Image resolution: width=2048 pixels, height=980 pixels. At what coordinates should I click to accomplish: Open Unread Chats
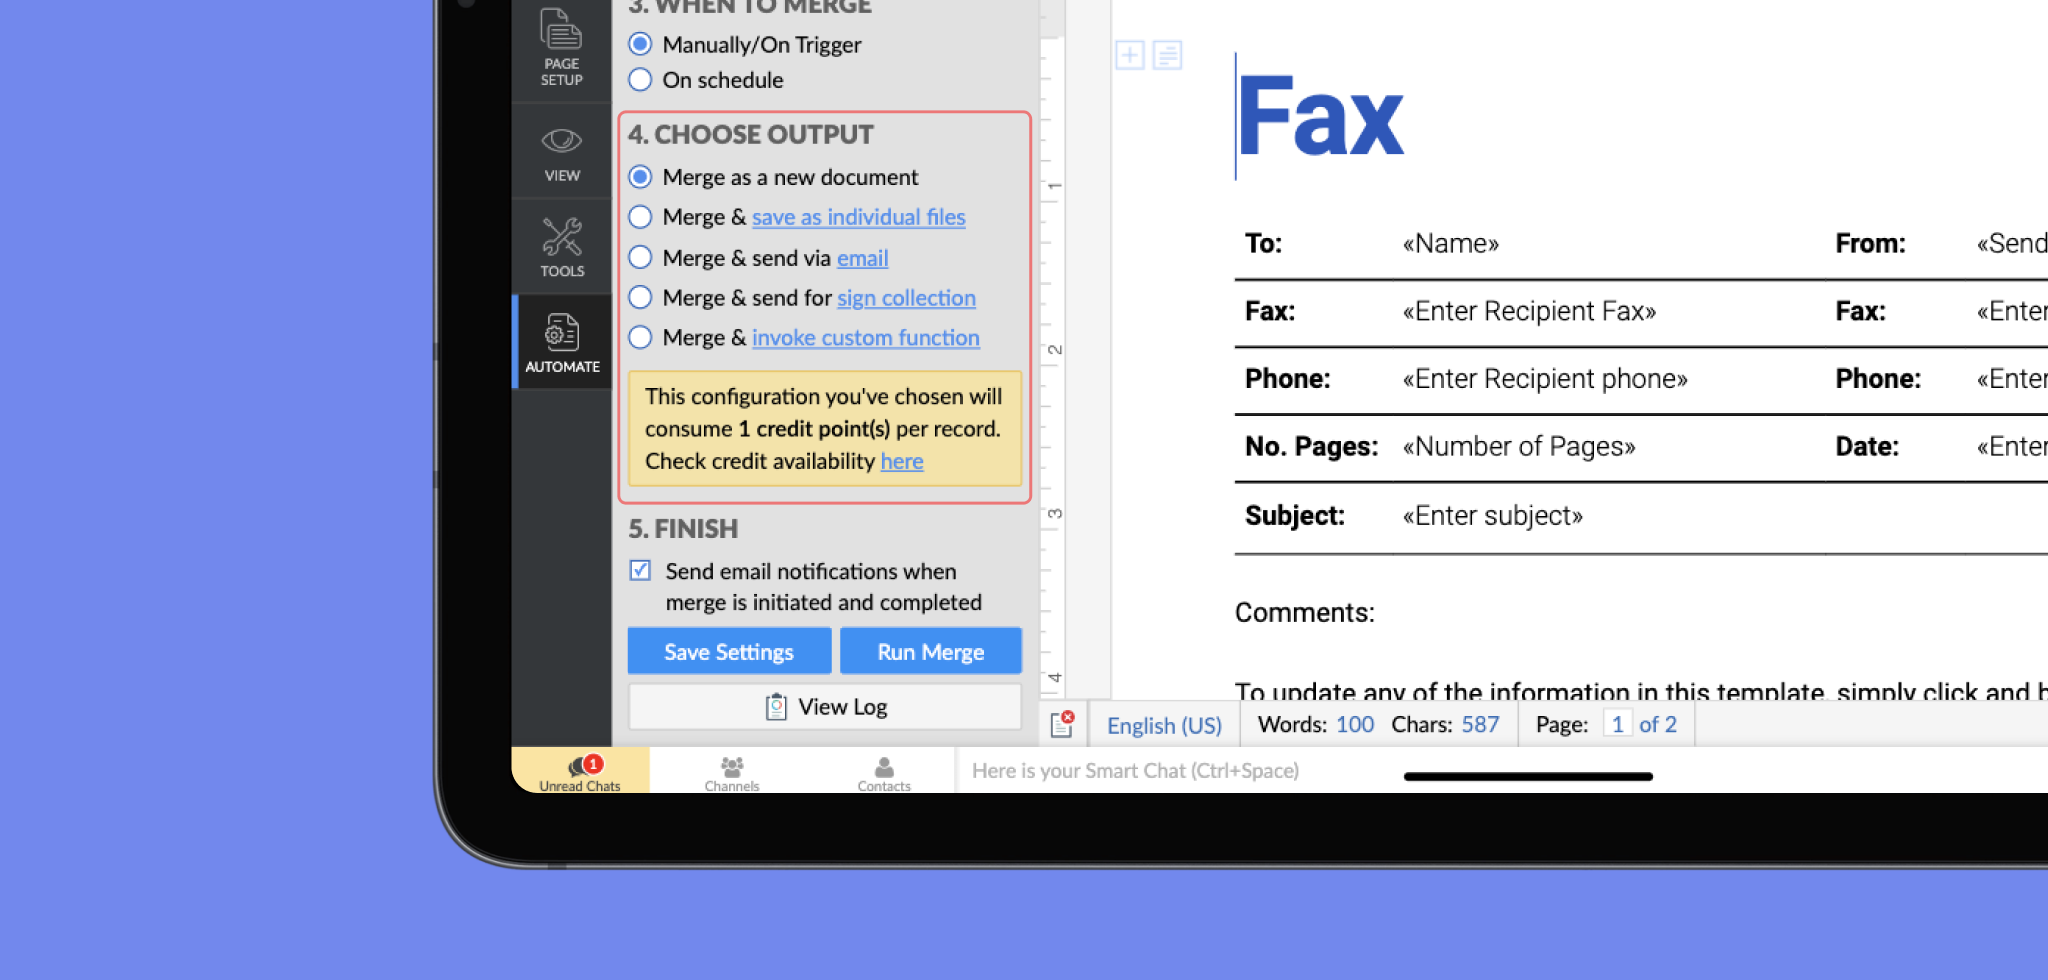[580, 771]
